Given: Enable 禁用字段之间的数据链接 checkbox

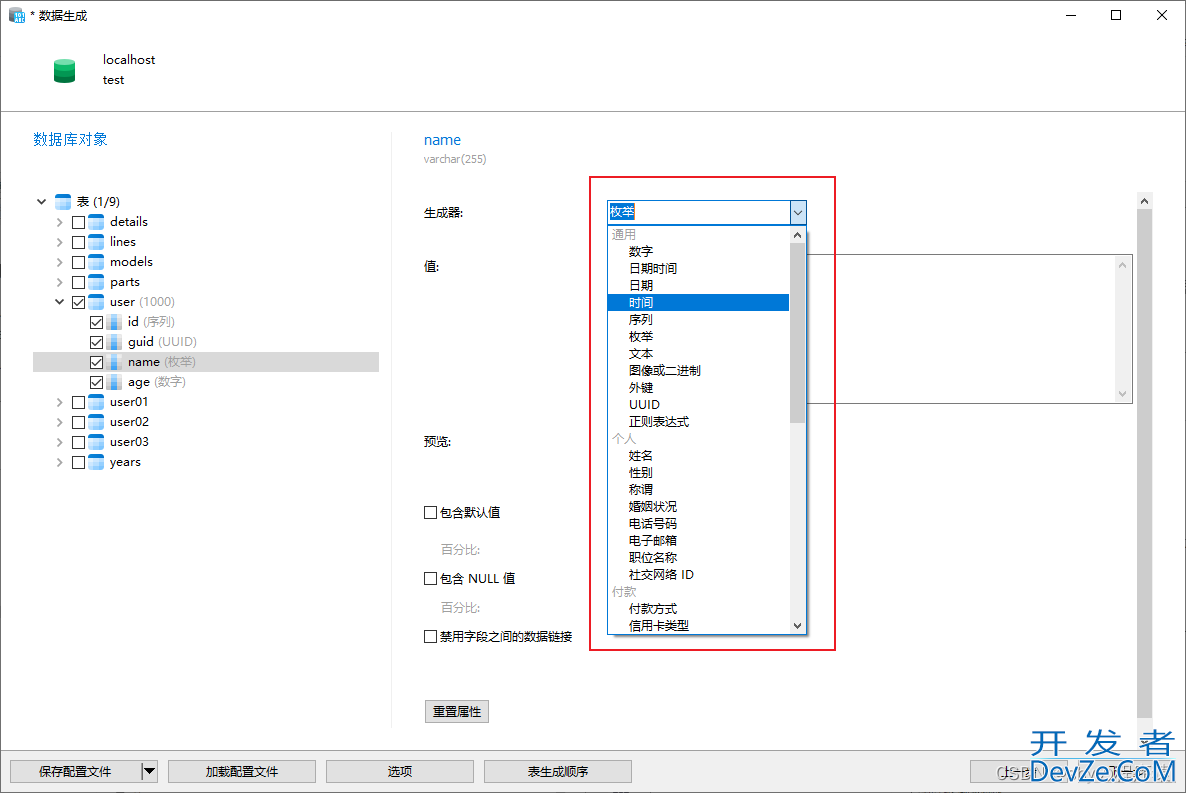Looking at the screenshot, I should [430, 637].
